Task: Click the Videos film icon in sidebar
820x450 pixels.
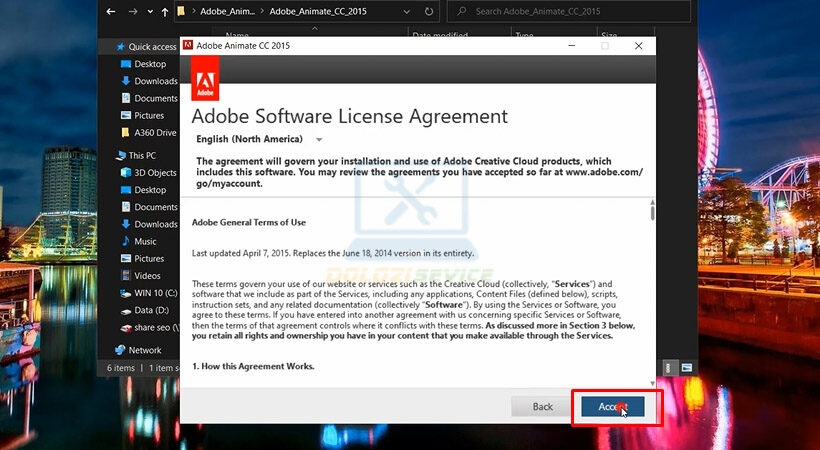Action: coord(126,275)
